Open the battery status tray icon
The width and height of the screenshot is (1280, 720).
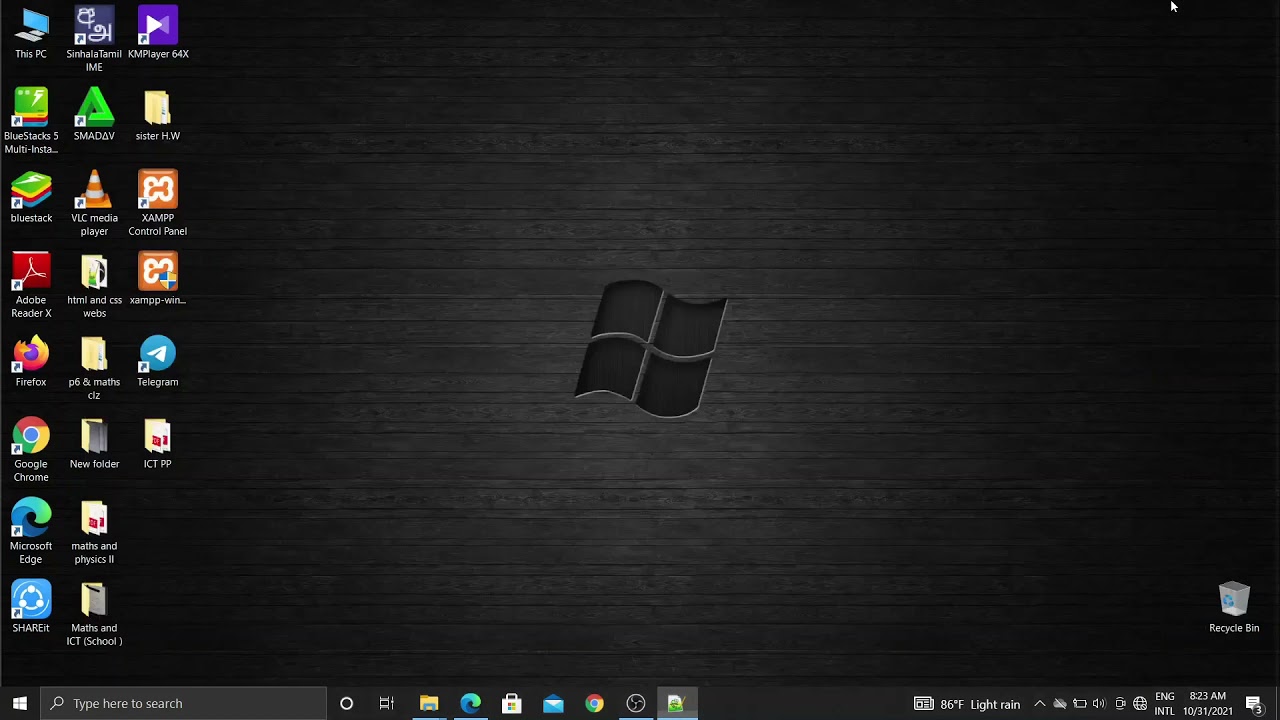coord(1080,704)
